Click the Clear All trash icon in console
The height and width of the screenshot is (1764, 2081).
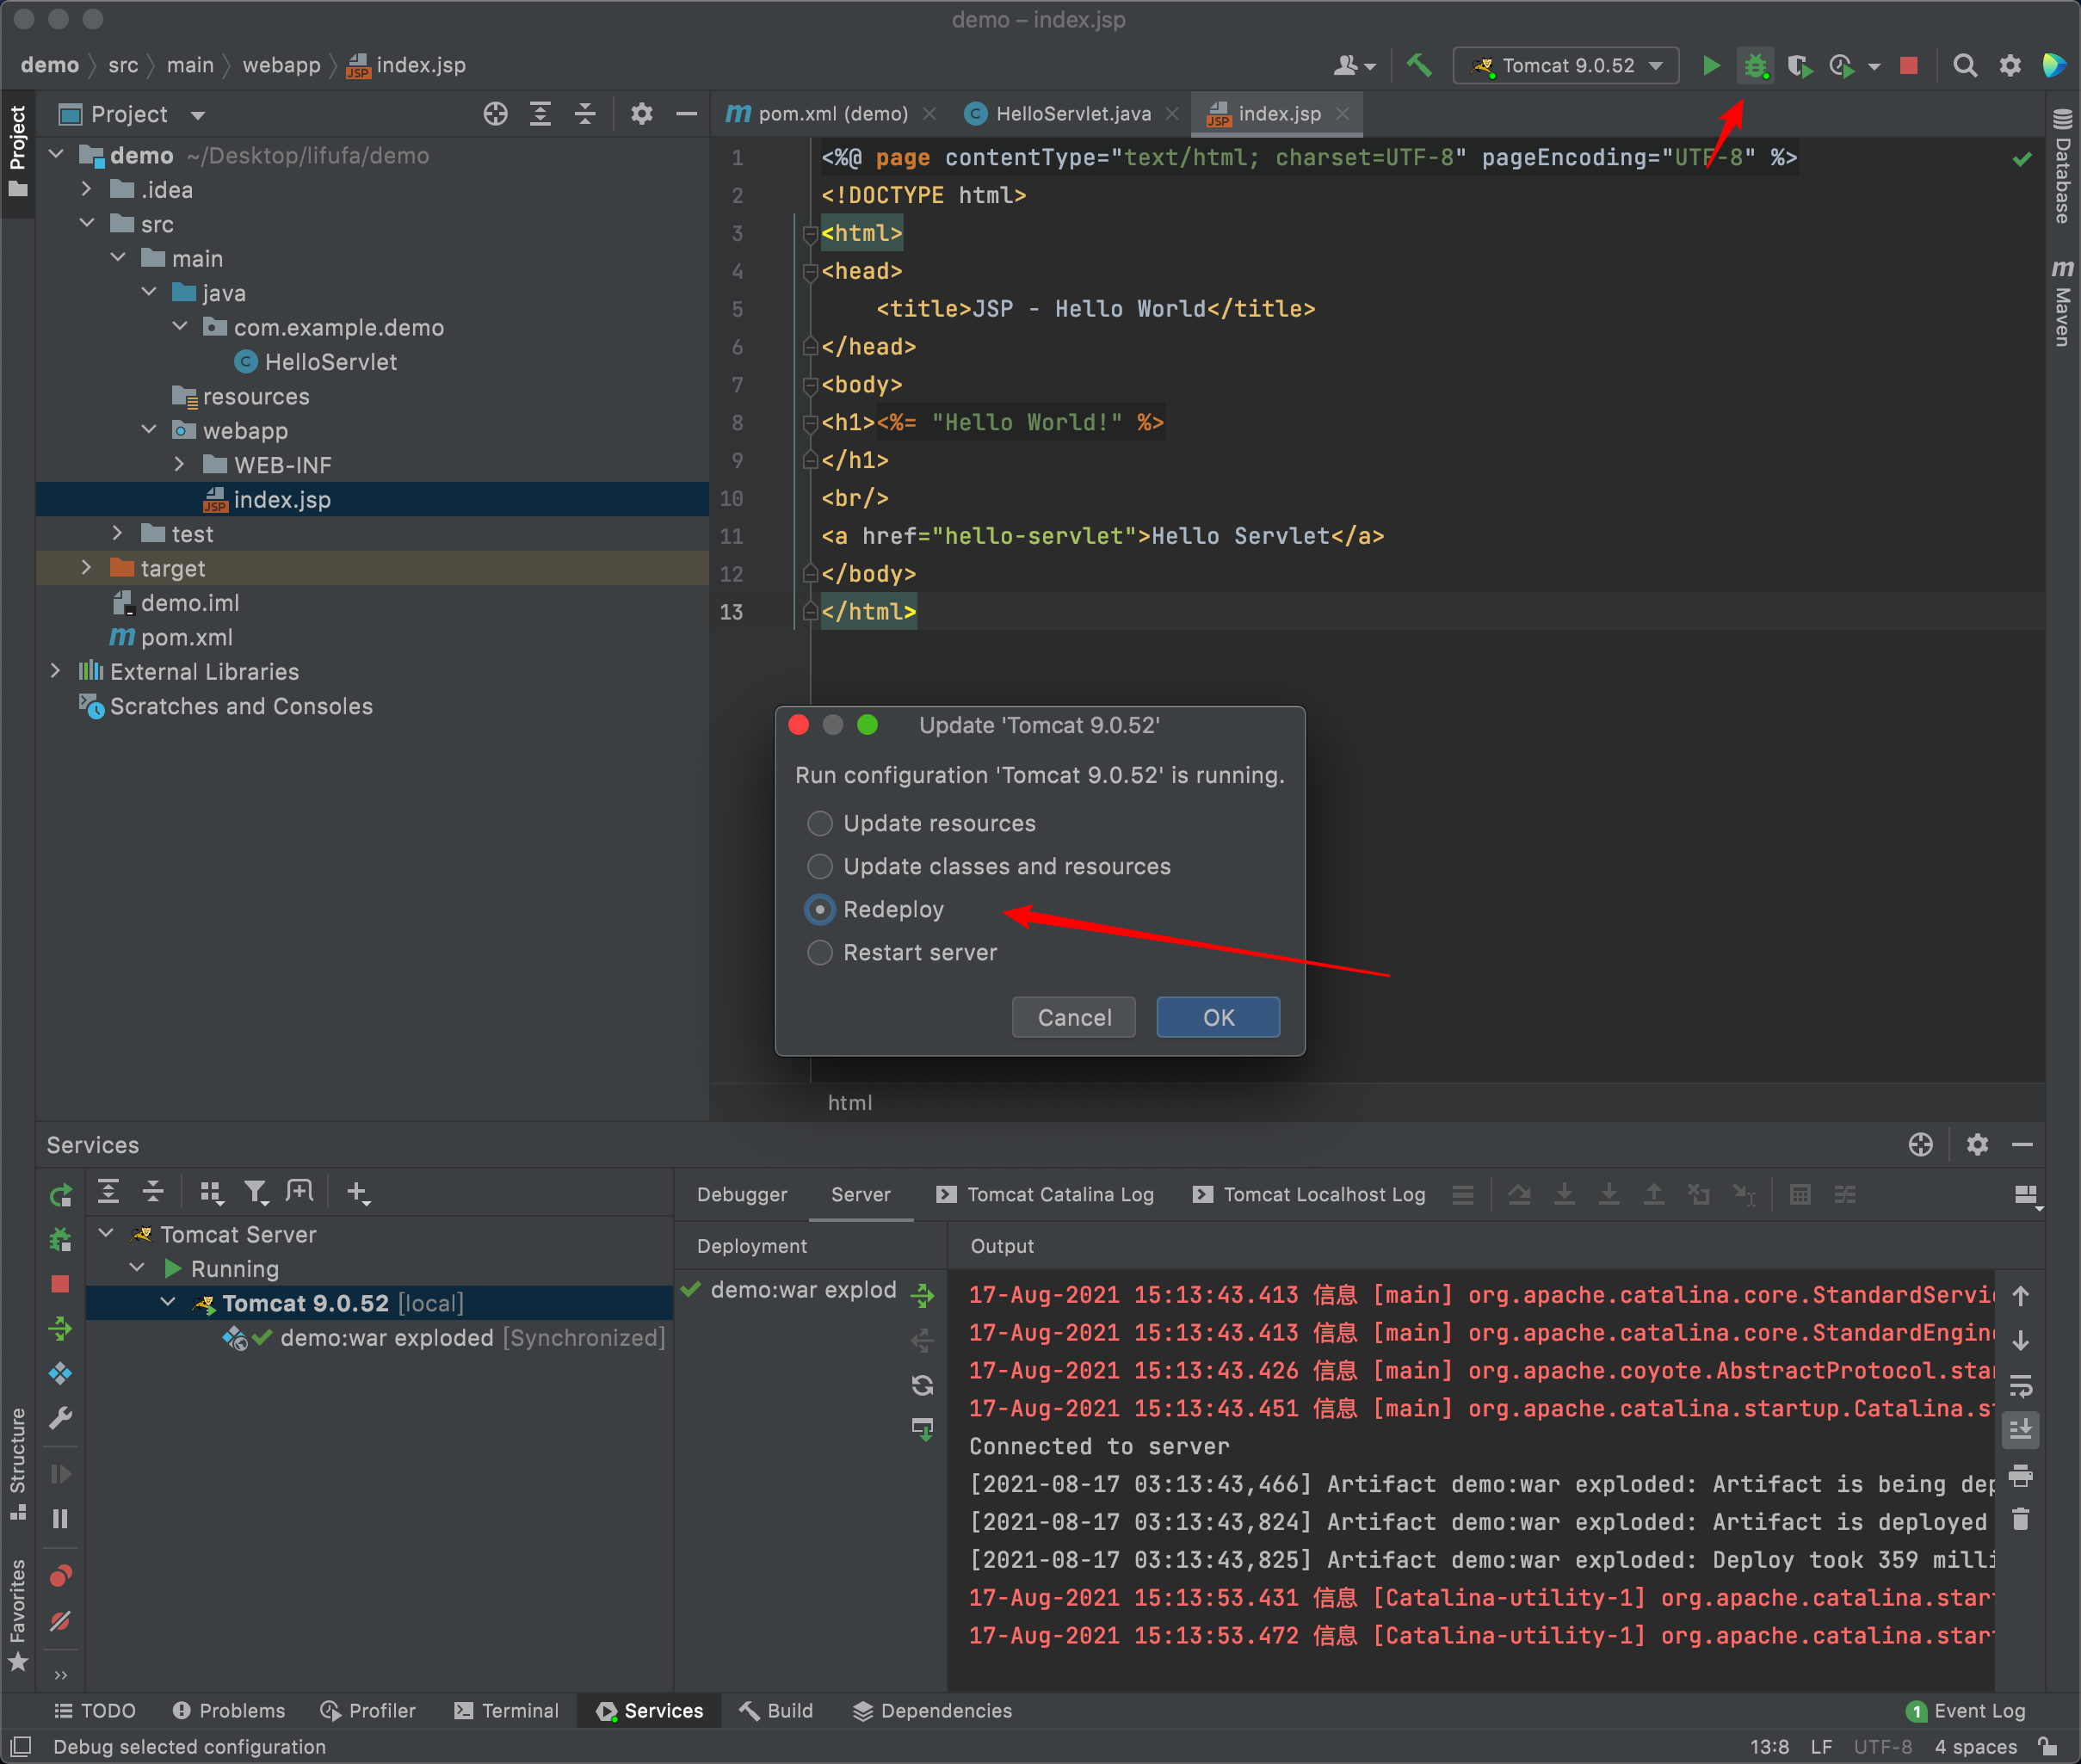click(x=2020, y=1520)
